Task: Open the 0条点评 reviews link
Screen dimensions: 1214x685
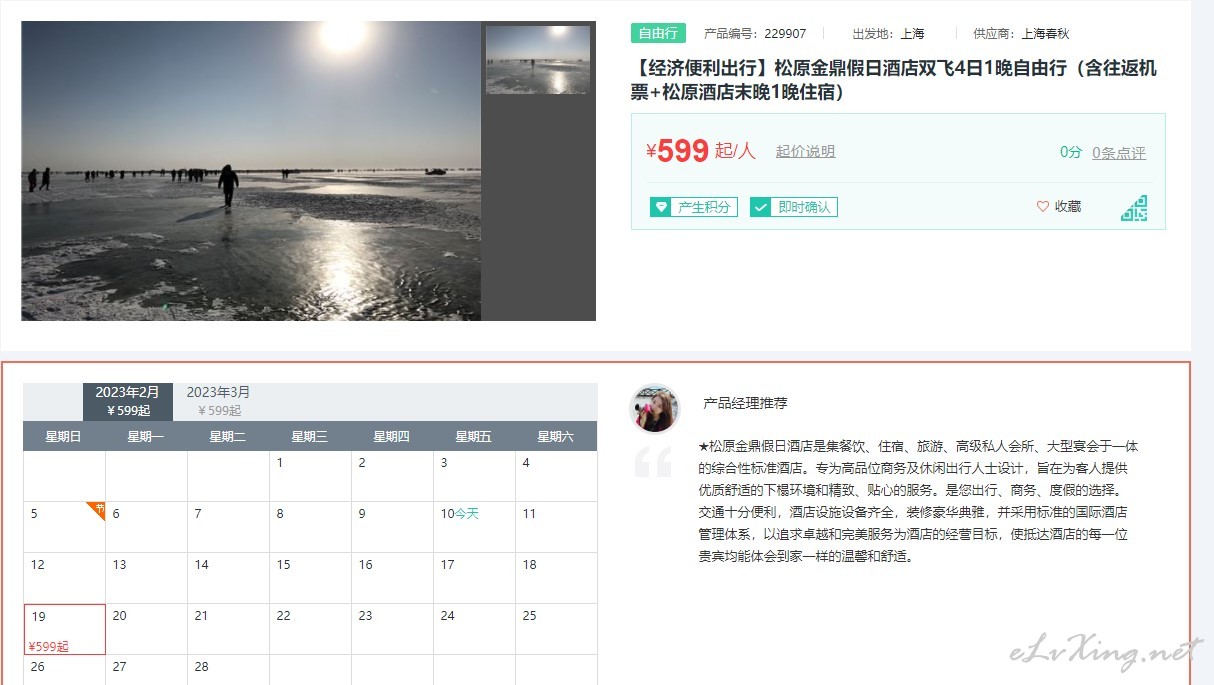Action: [1119, 153]
